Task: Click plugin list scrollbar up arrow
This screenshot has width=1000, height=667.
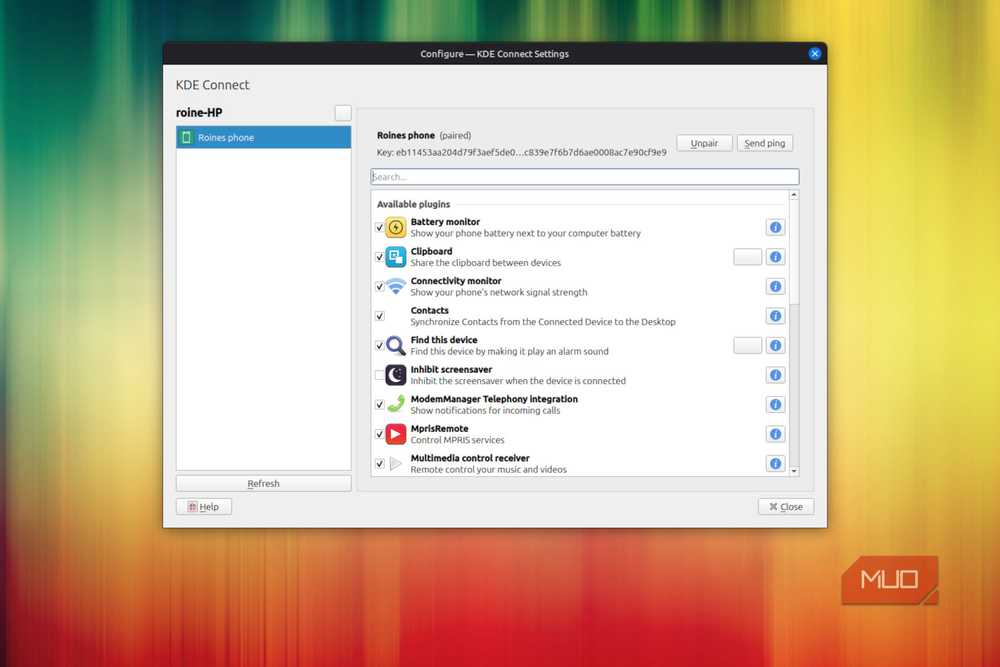Action: pos(794,194)
